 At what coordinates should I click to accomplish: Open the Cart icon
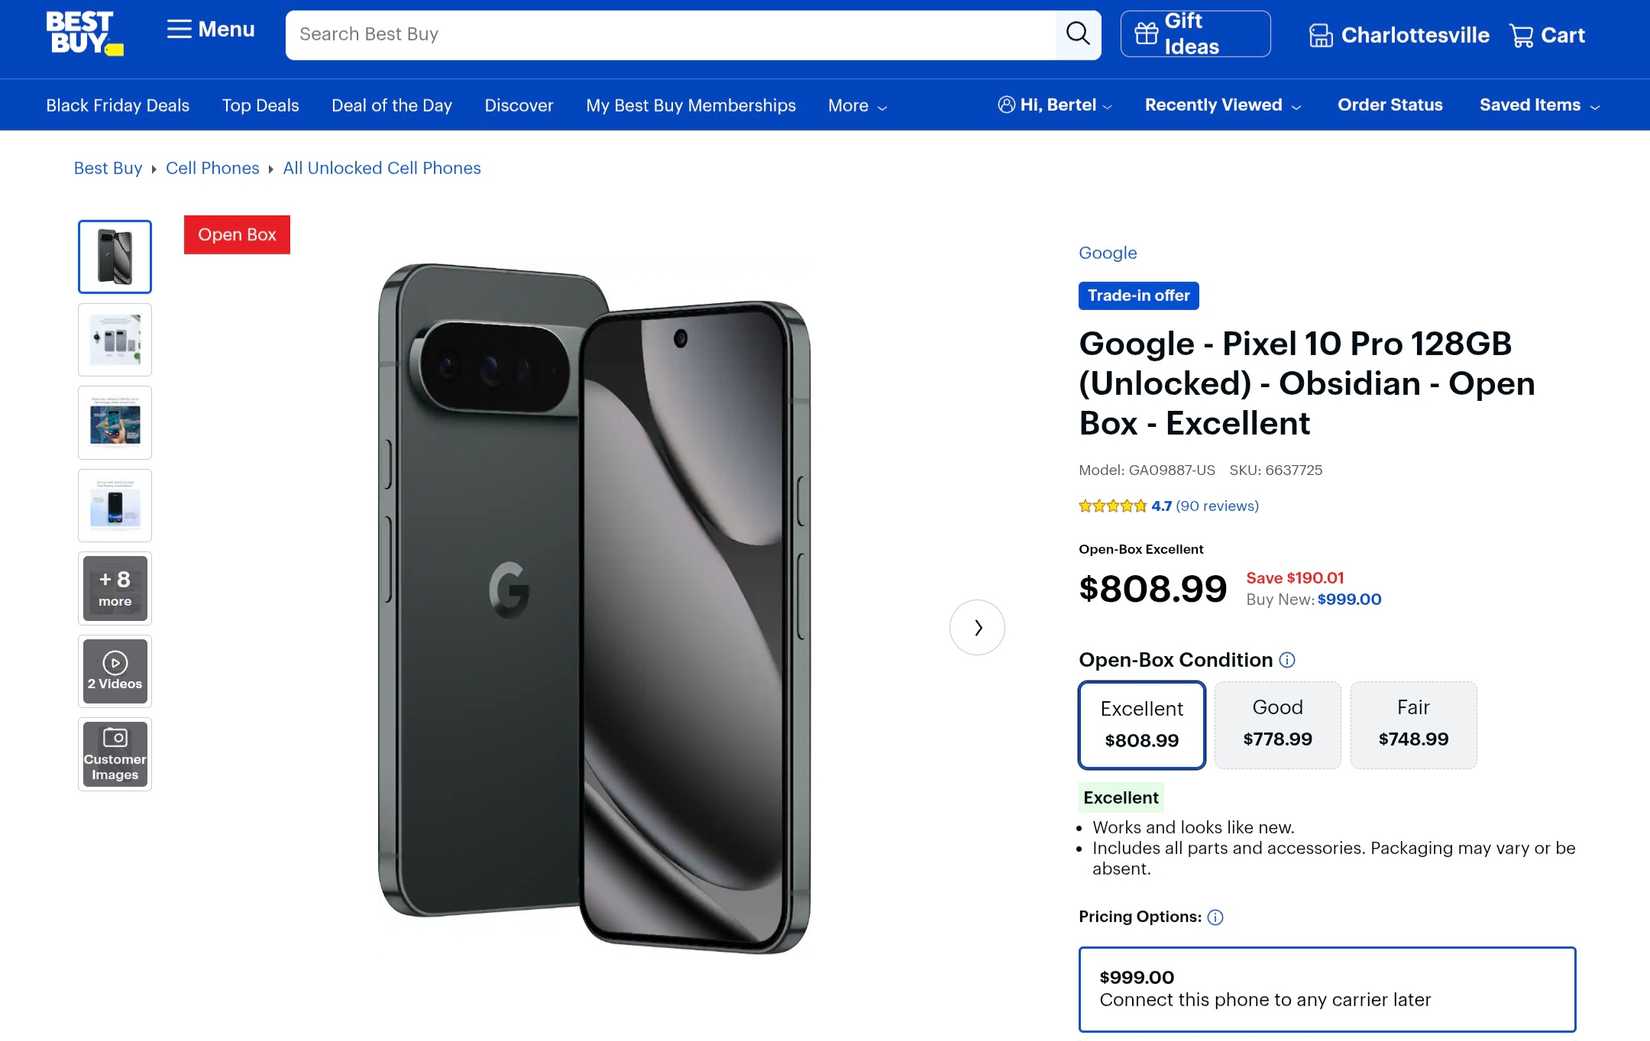click(x=1523, y=35)
